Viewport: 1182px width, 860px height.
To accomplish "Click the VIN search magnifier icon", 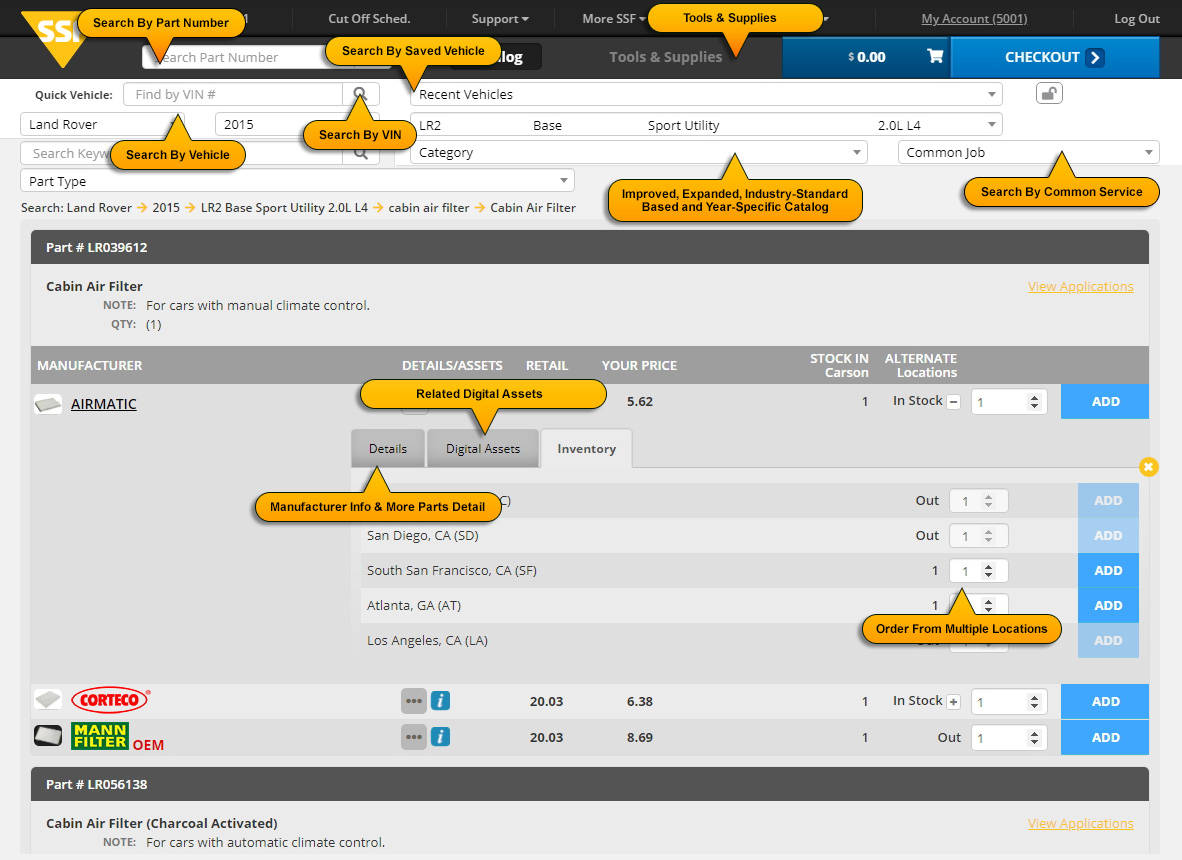I will (x=360, y=95).
